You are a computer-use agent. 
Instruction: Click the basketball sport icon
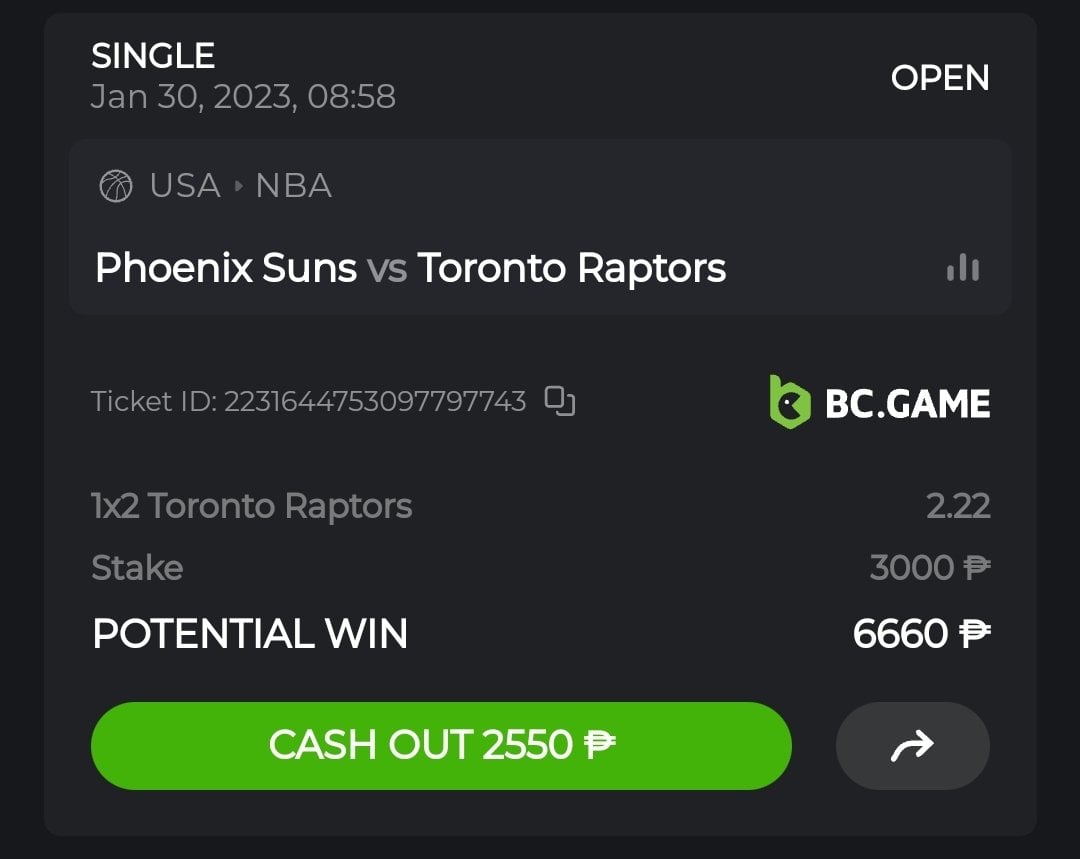pos(116,186)
